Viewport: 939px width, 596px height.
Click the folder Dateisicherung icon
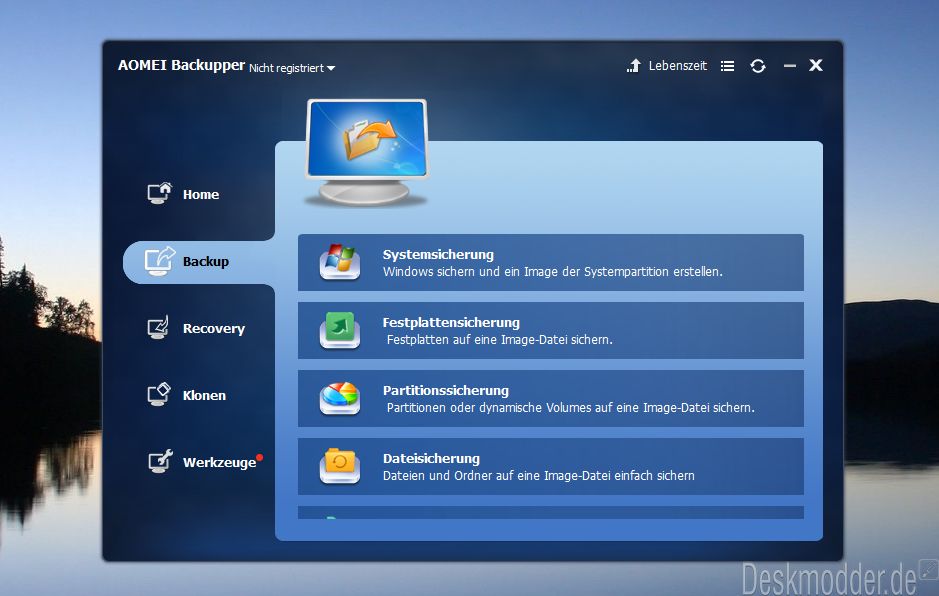click(340, 466)
